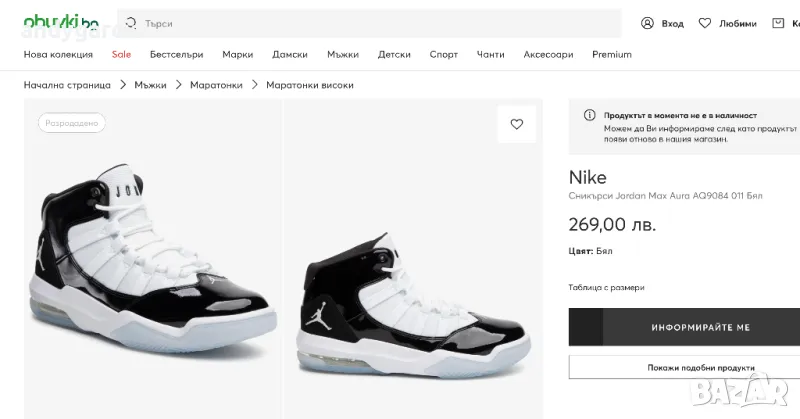The height and width of the screenshot is (419, 800).
Task: Click the user account icon next to Вход
Action: (x=648, y=23)
